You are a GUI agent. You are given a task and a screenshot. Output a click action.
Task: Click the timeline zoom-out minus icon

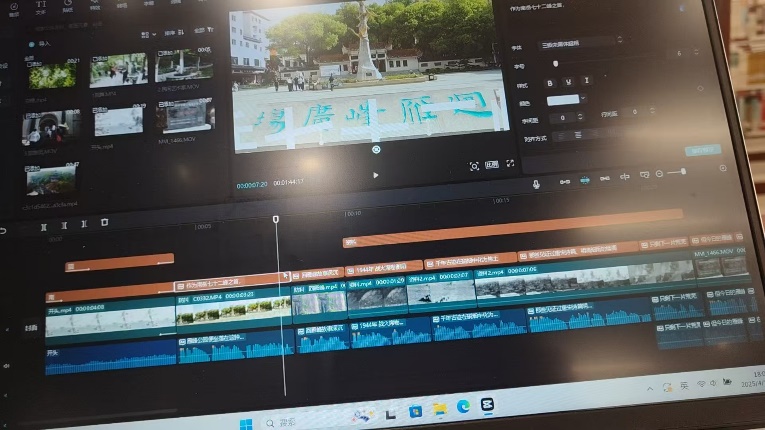coord(659,175)
